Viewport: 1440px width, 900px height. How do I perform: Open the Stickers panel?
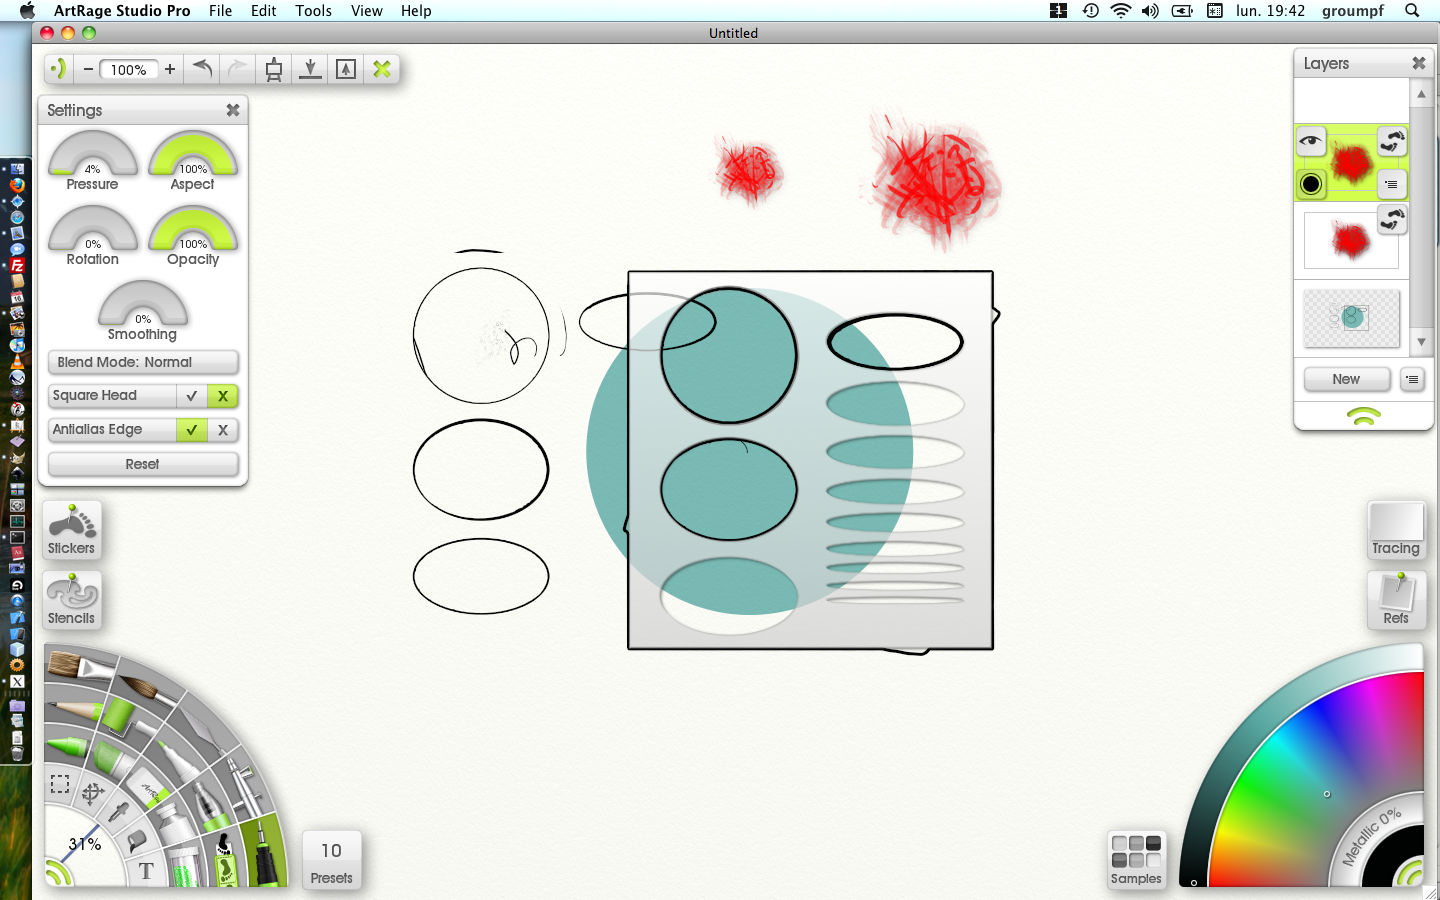tap(72, 530)
